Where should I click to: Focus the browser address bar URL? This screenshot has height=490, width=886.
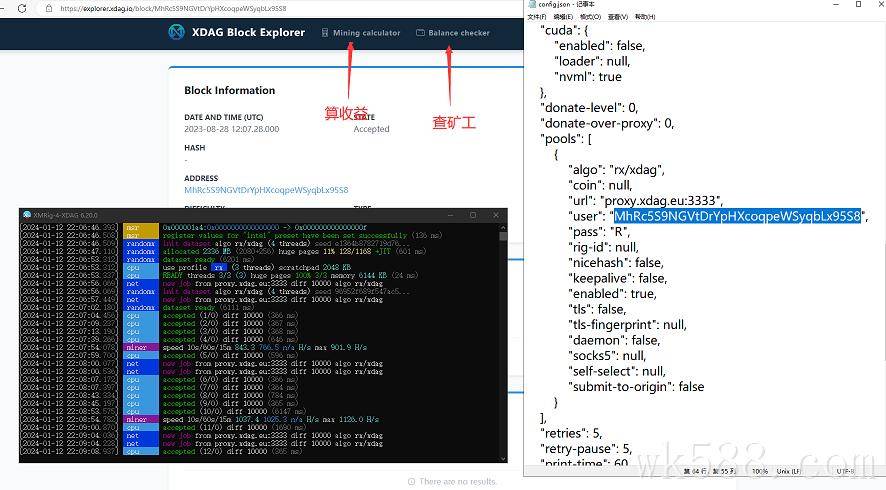[x=173, y=8]
